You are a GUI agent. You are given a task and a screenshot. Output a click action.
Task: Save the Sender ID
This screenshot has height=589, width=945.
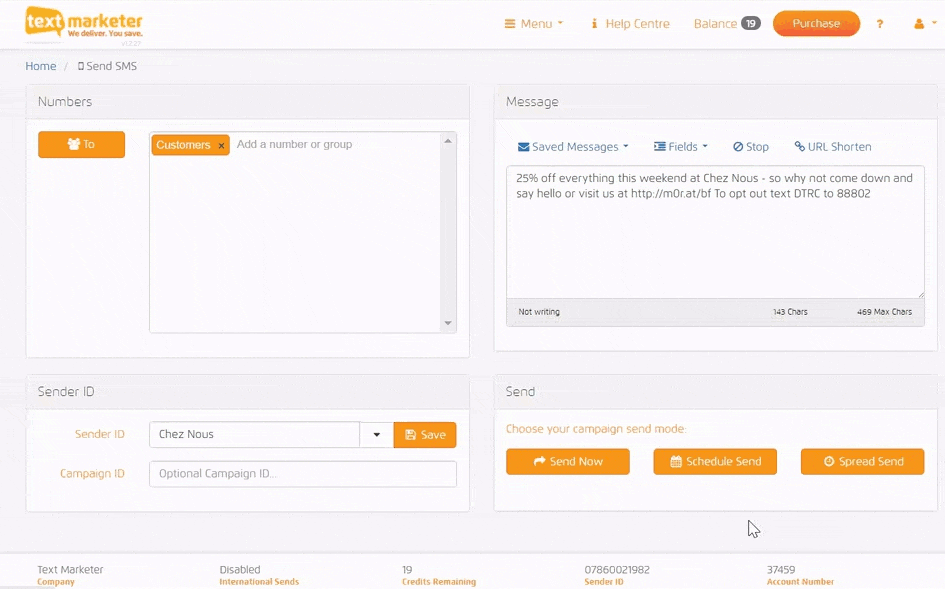pos(425,435)
